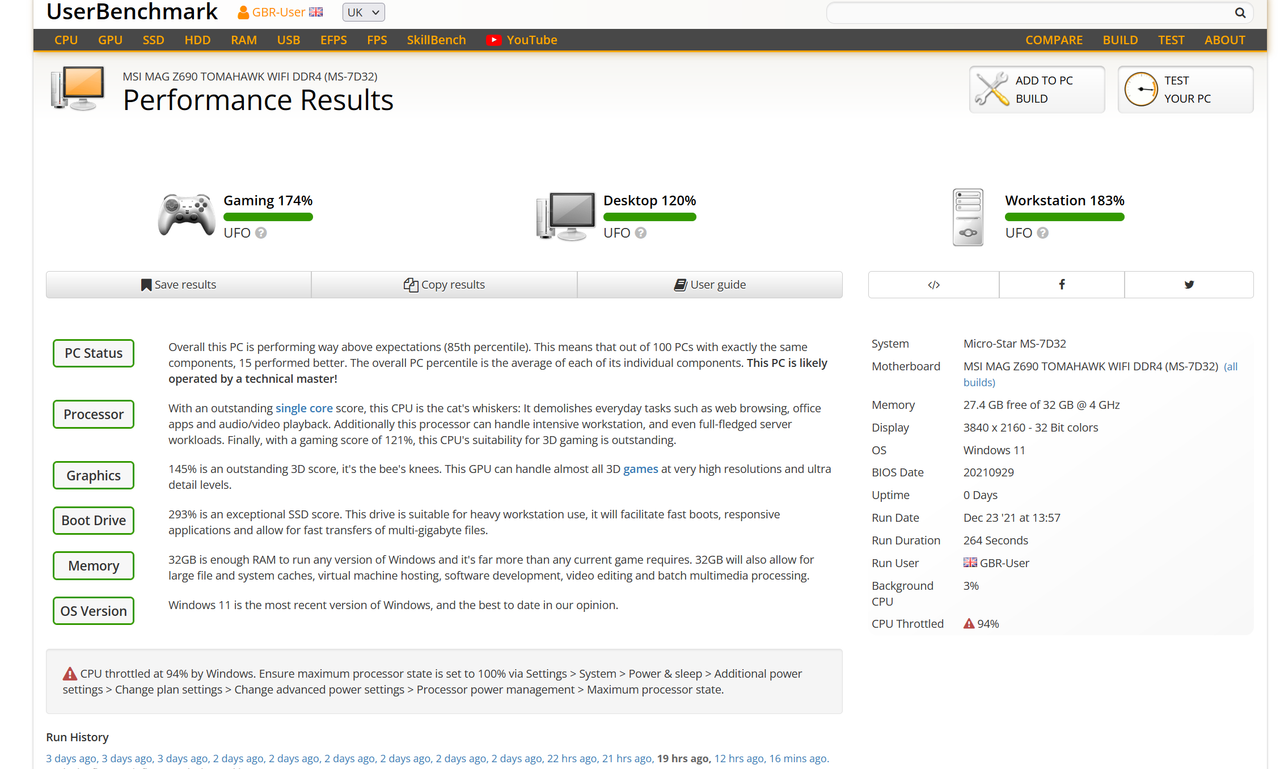1280x769 pixels.
Task: Open the USB menu
Action: (288, 40)
